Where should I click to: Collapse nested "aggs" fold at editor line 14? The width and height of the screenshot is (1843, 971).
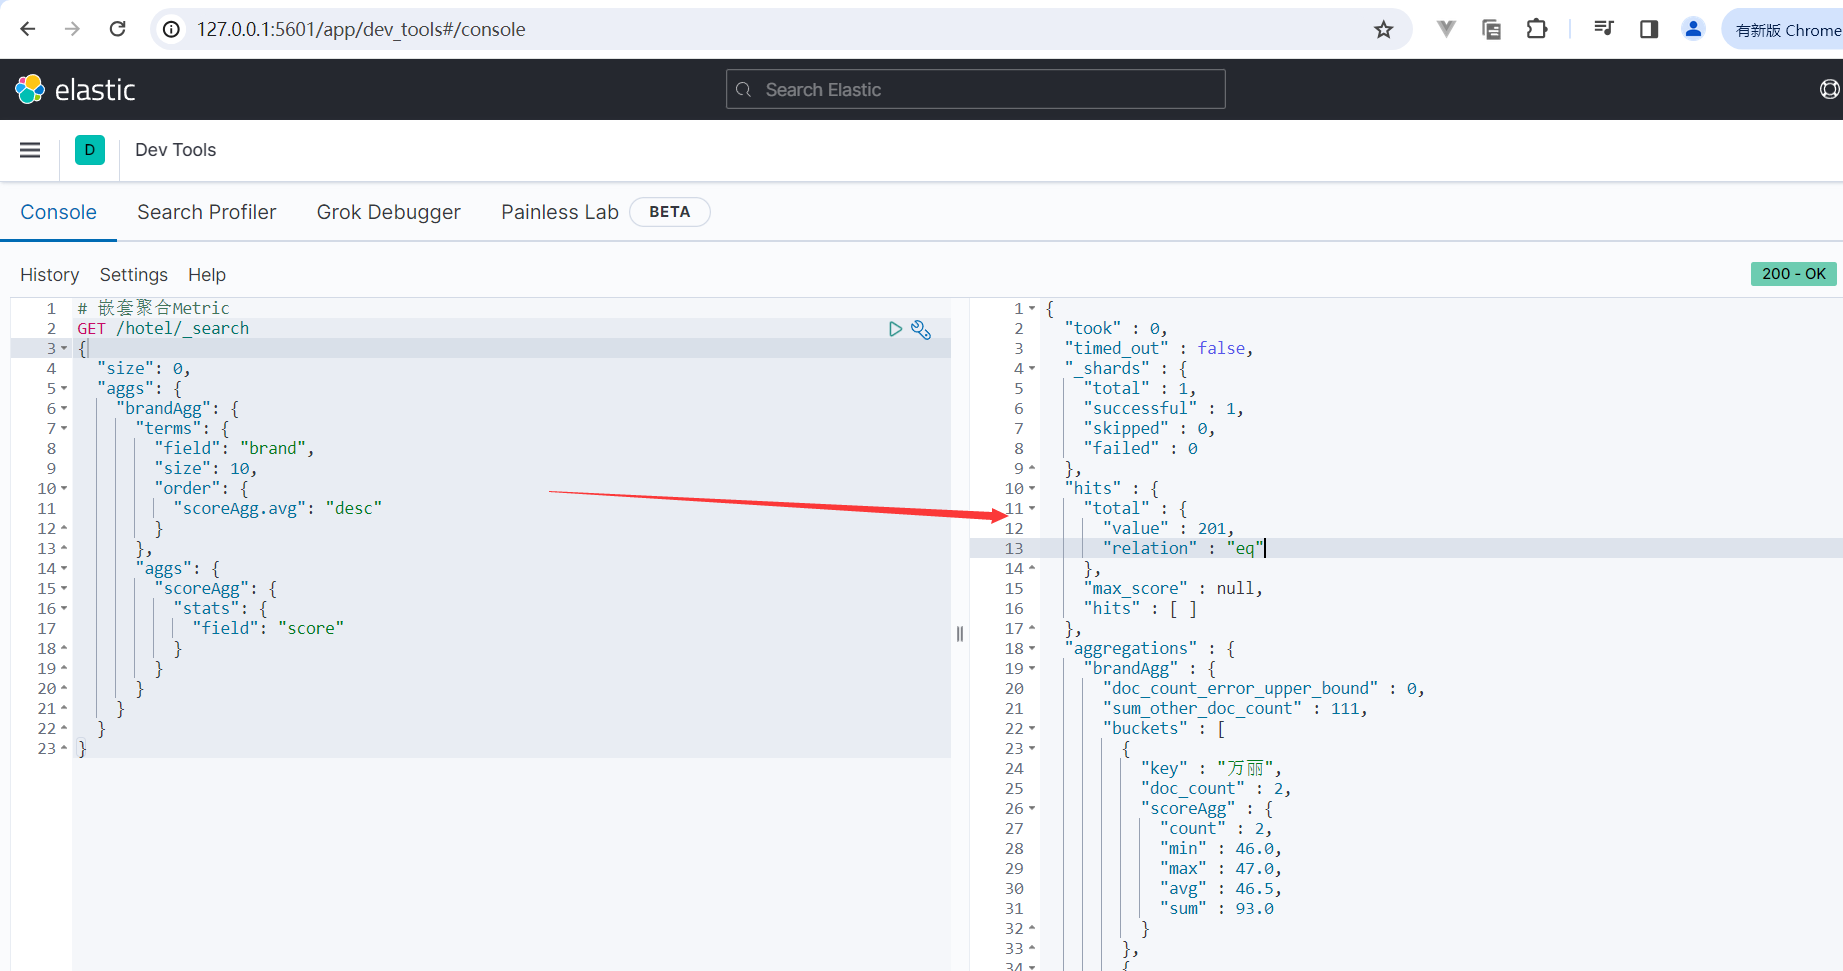64,569
